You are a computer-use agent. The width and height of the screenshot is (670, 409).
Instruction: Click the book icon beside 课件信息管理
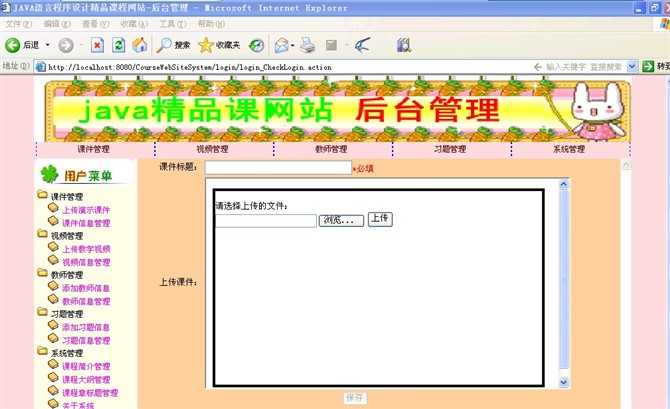coord(53,221)
